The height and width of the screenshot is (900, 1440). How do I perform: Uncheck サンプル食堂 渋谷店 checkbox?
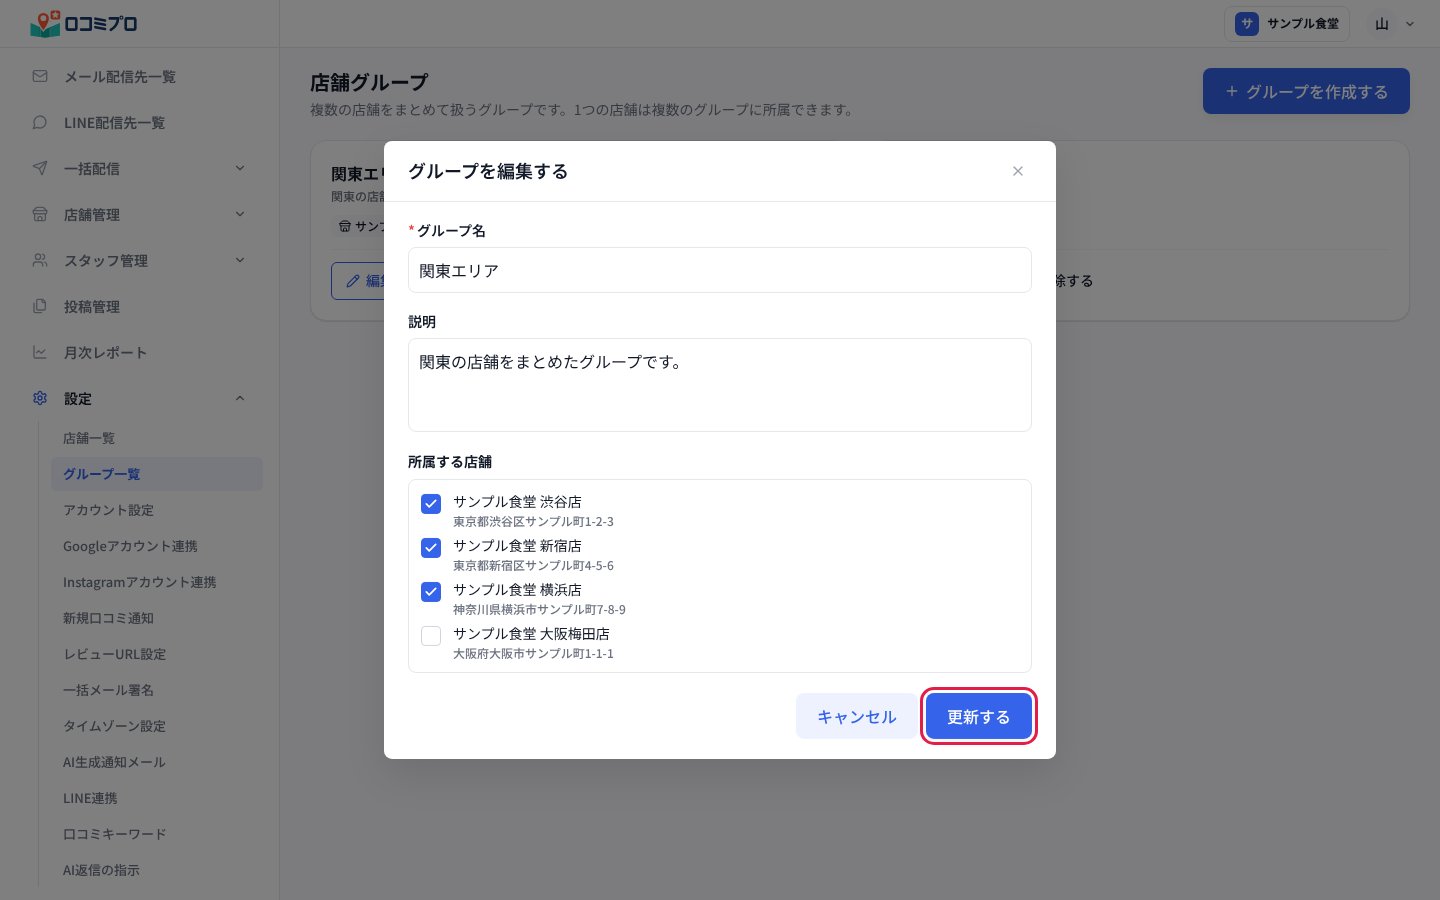tap(431, 504)
